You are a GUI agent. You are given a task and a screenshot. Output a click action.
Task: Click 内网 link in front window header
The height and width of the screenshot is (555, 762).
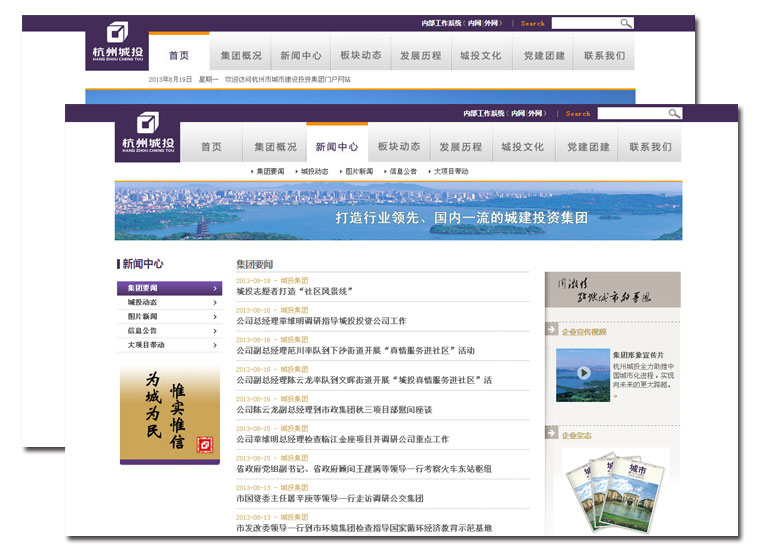click(518, 114)
